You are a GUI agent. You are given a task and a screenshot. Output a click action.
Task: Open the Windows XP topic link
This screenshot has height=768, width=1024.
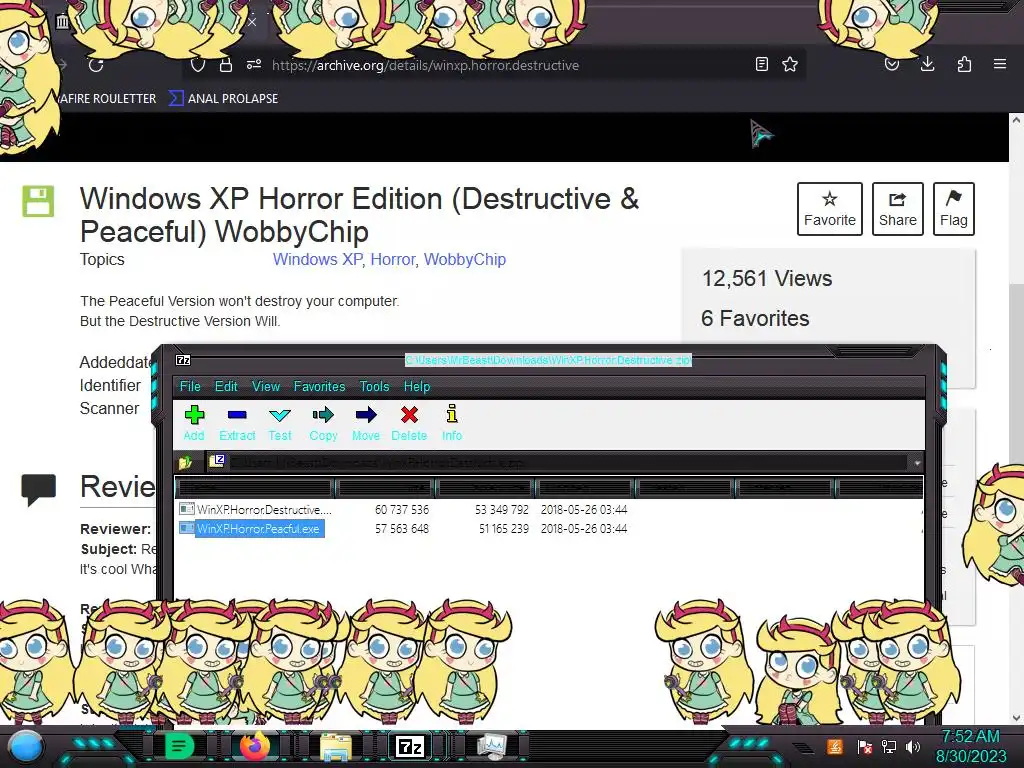coord(317,259)
